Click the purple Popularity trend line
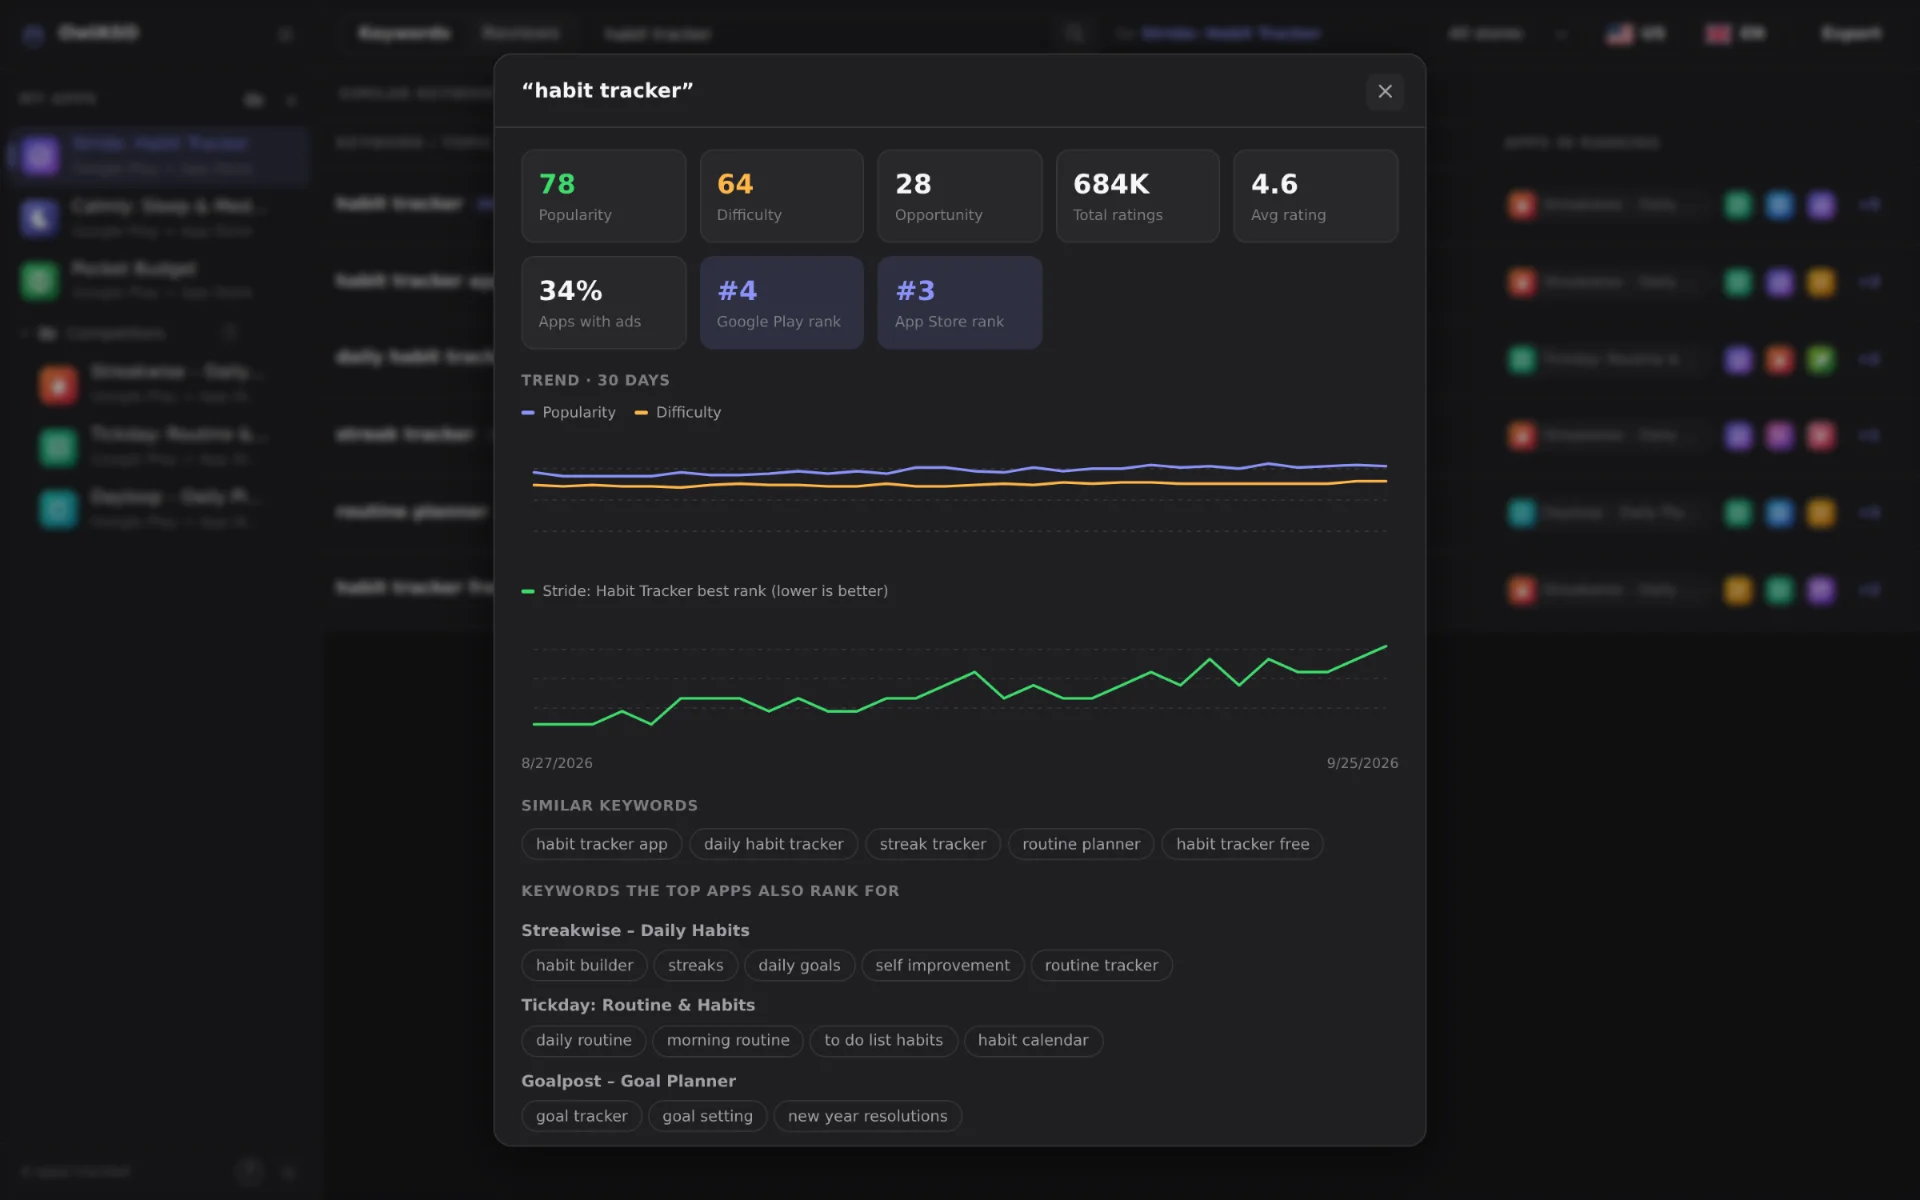 (960, 468)
